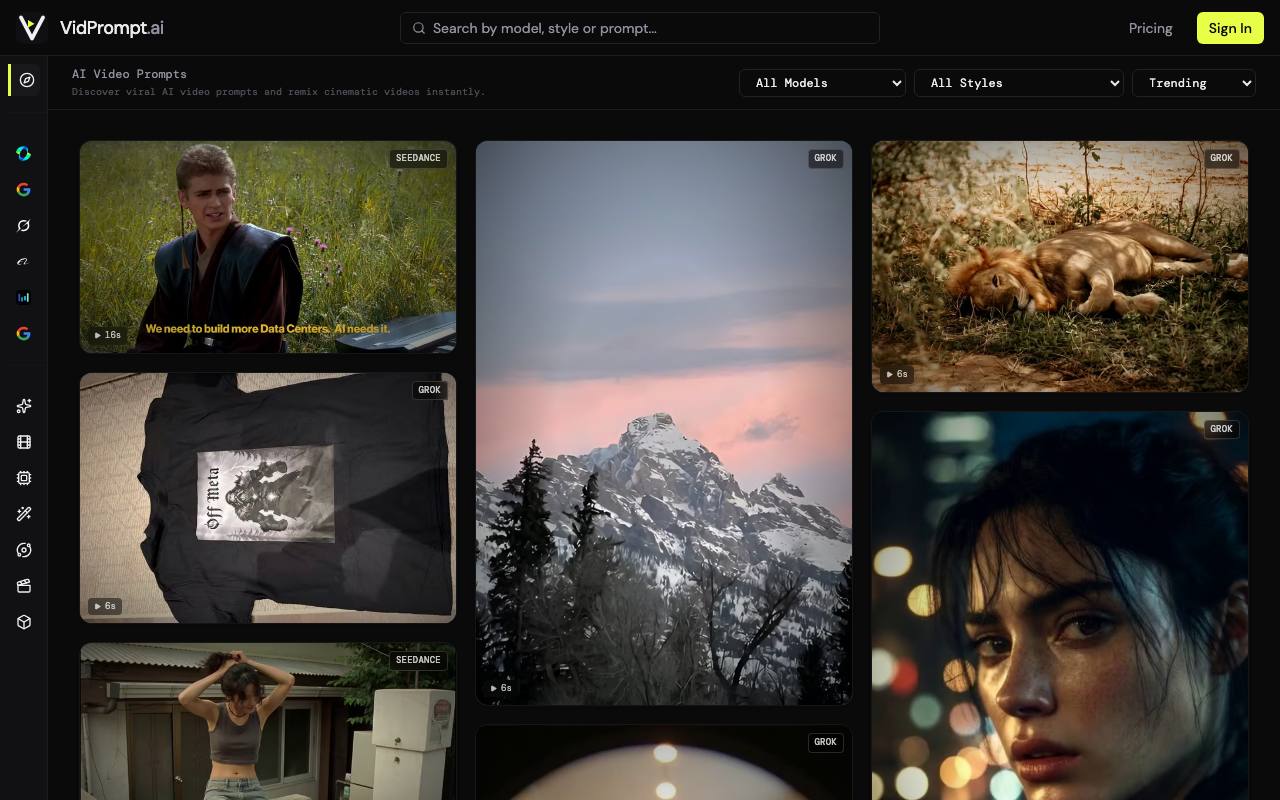
Task: Click the "AI Video Prompts" heading
Action: pos(129,74)
